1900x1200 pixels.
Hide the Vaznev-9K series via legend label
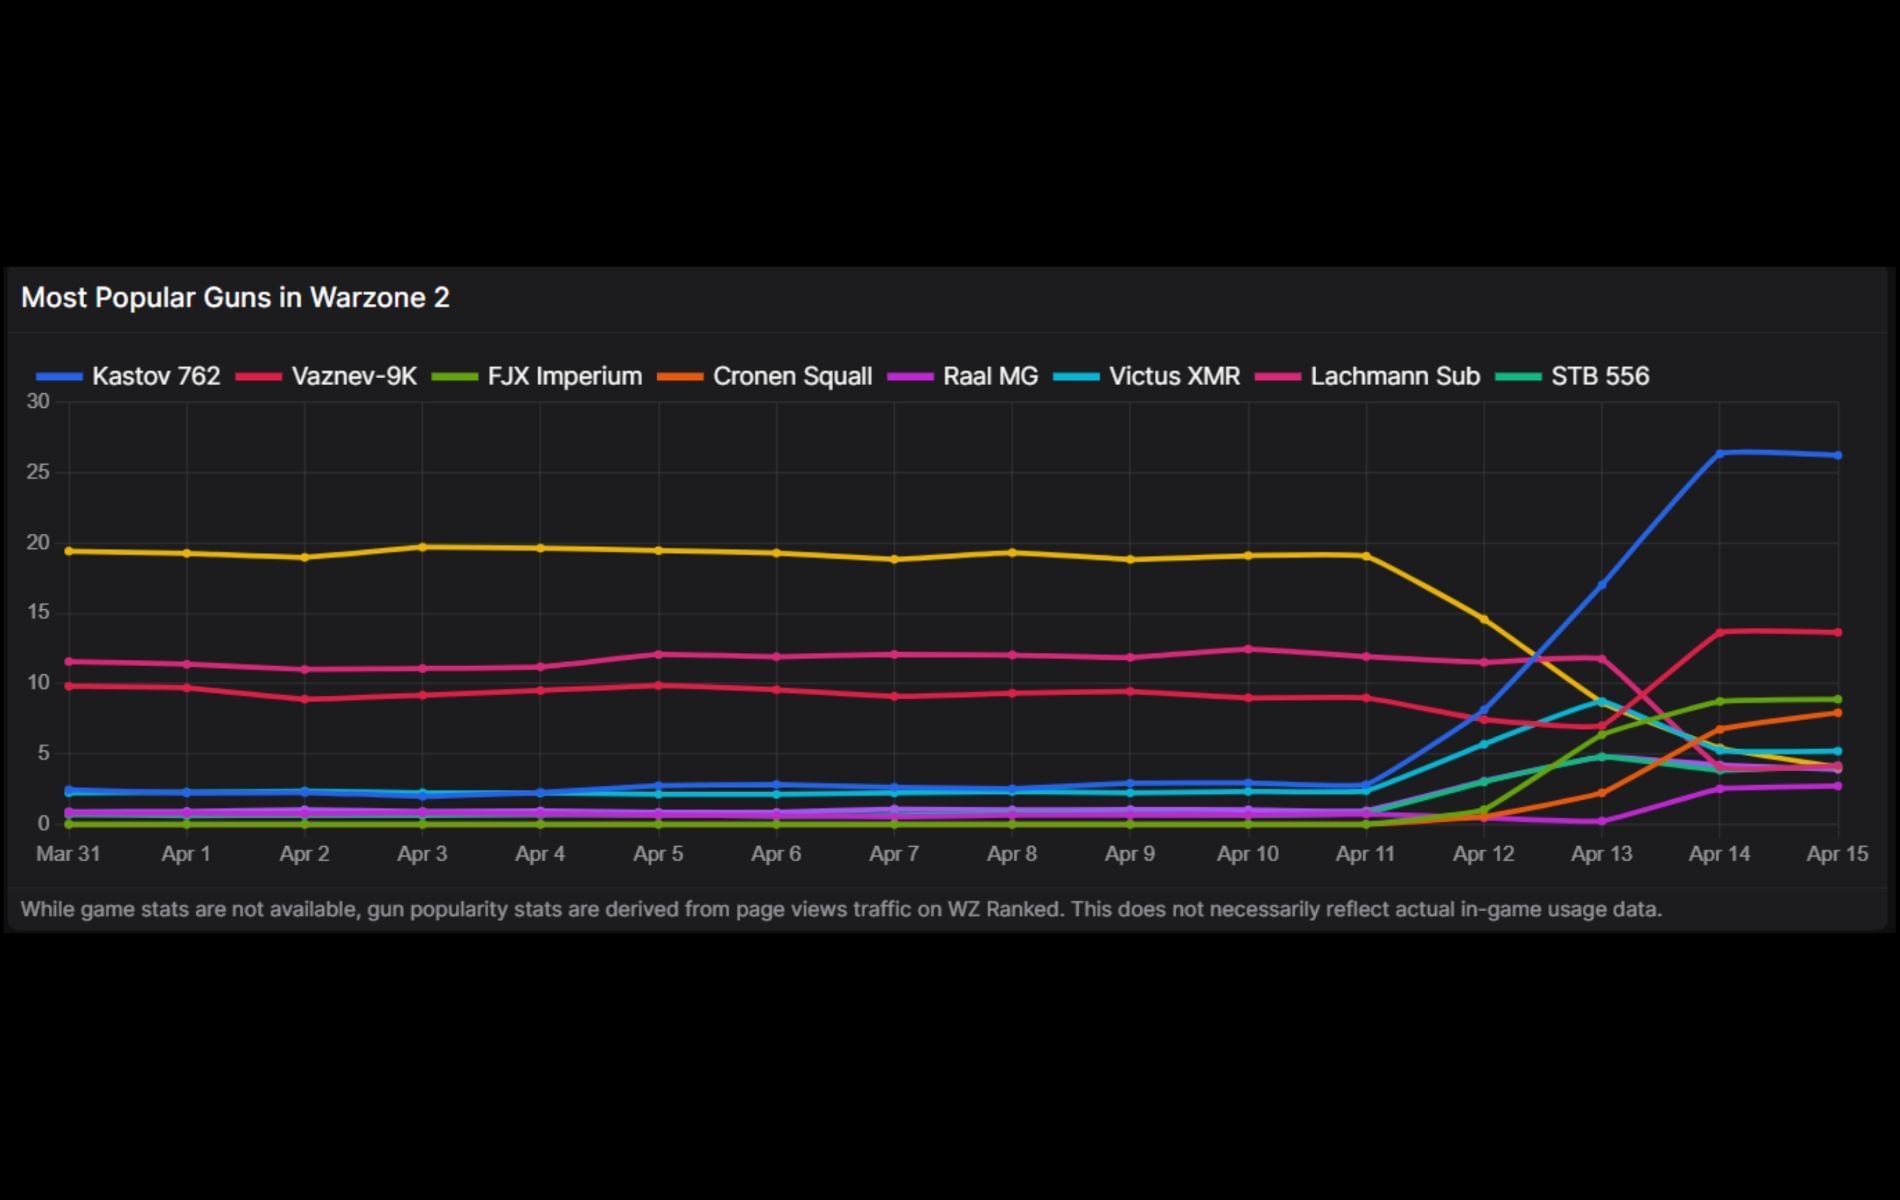coord(354,377)
